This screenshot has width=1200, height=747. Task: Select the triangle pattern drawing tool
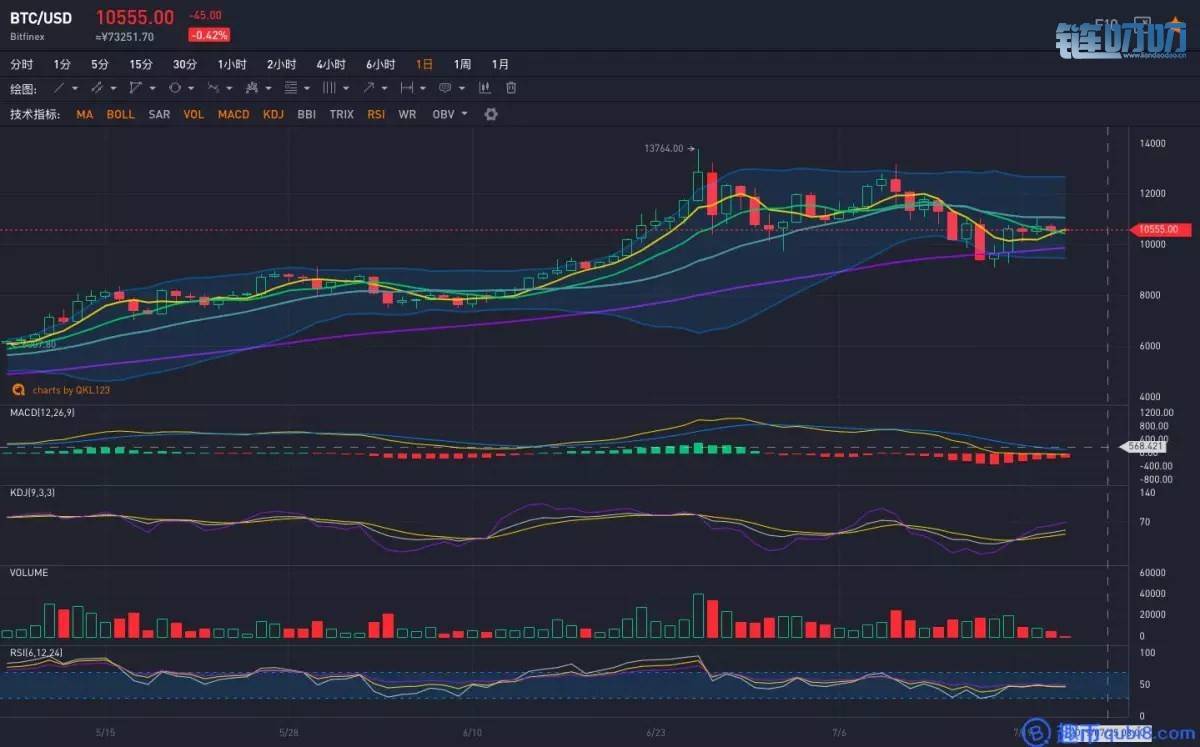135,88
